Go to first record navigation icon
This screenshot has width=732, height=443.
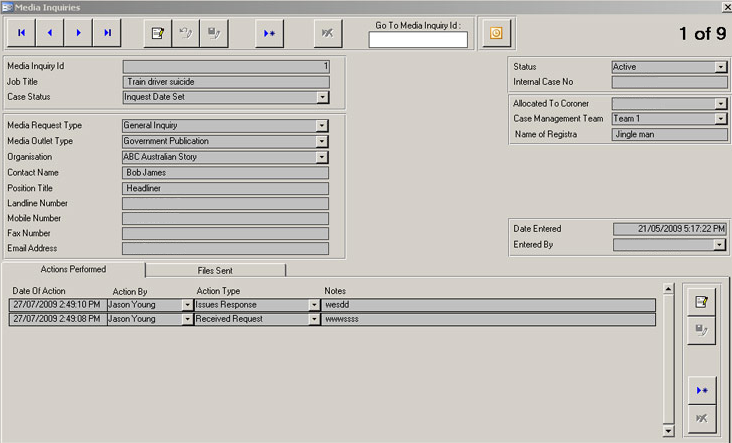pos(21,33)
